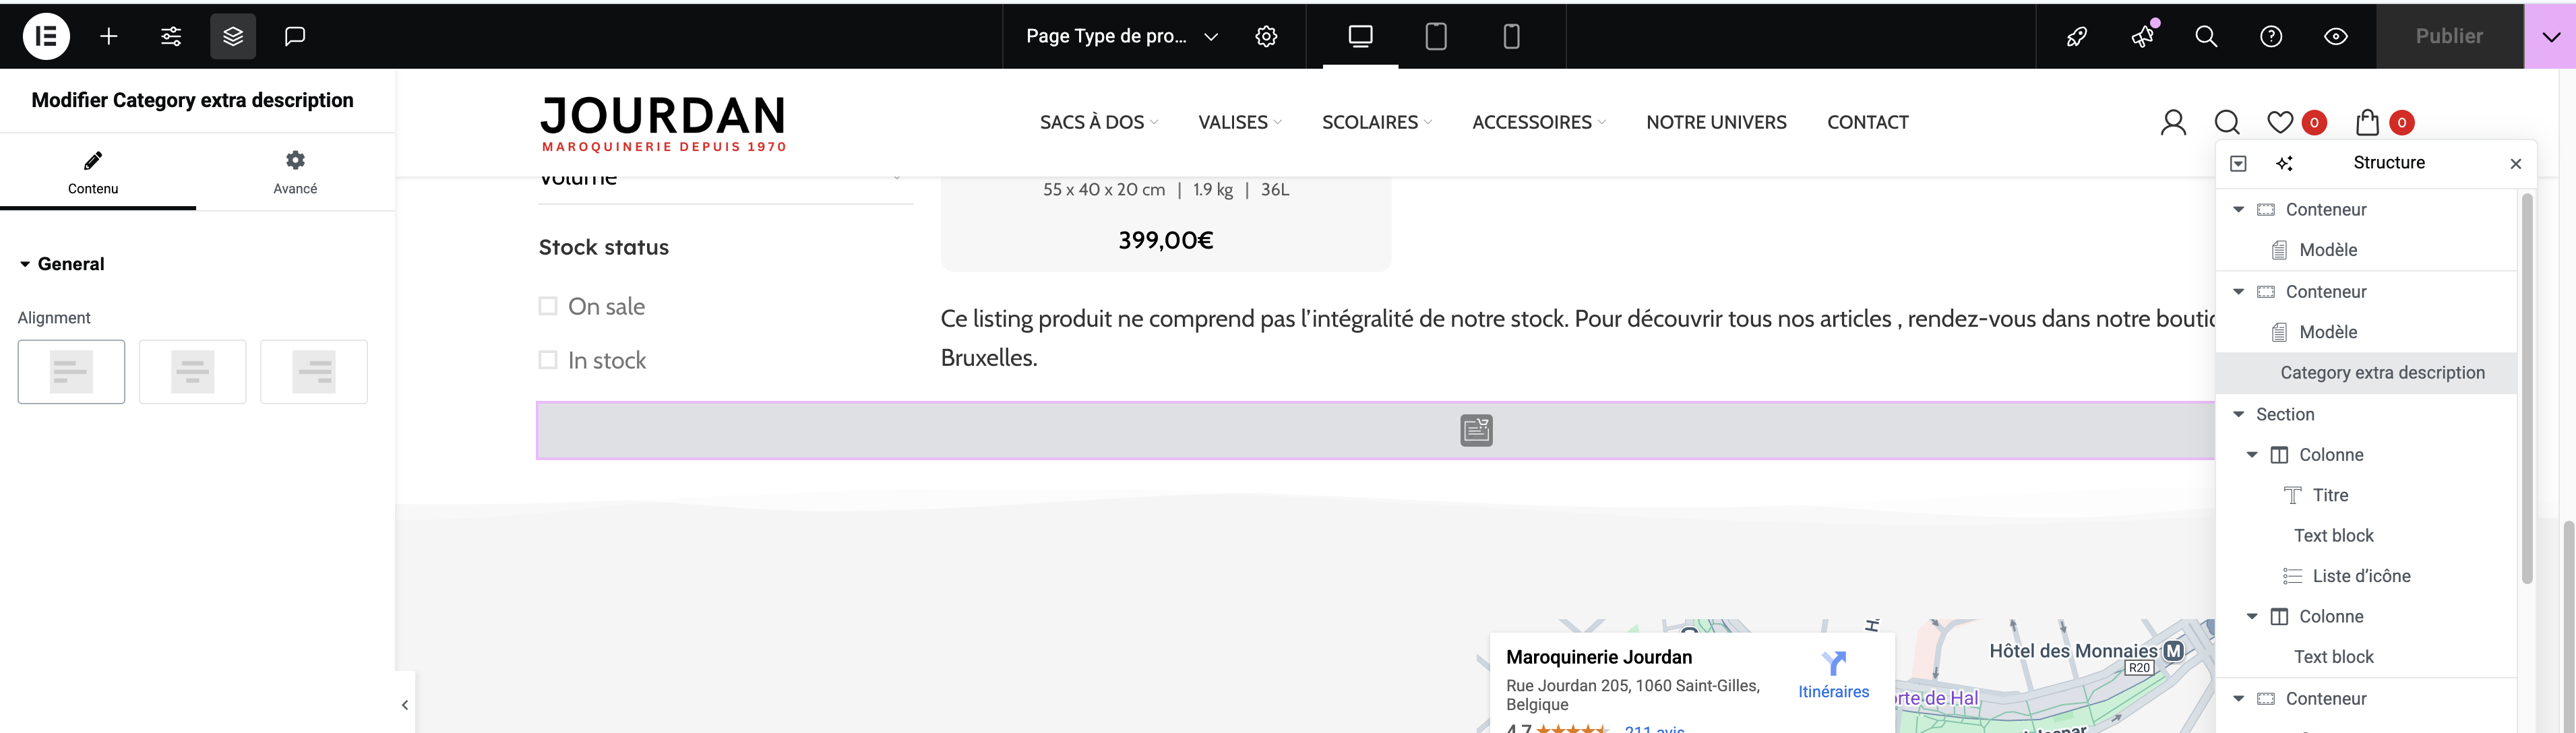
Task: Click the Elementor logo menu icon
Action: coord(46,37)
